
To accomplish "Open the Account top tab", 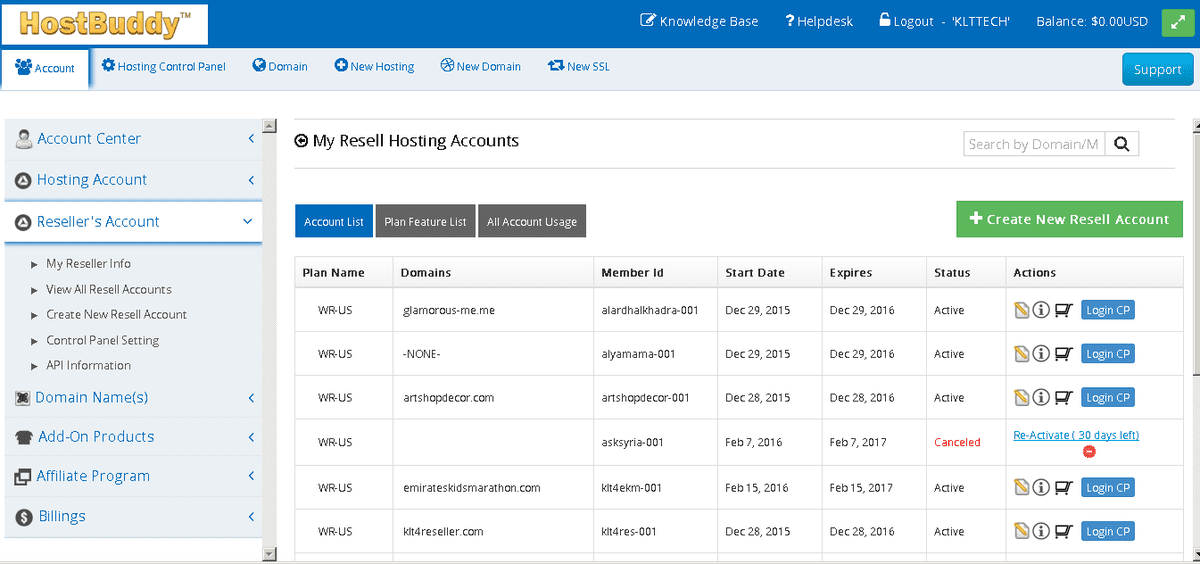I will [45, 68].
